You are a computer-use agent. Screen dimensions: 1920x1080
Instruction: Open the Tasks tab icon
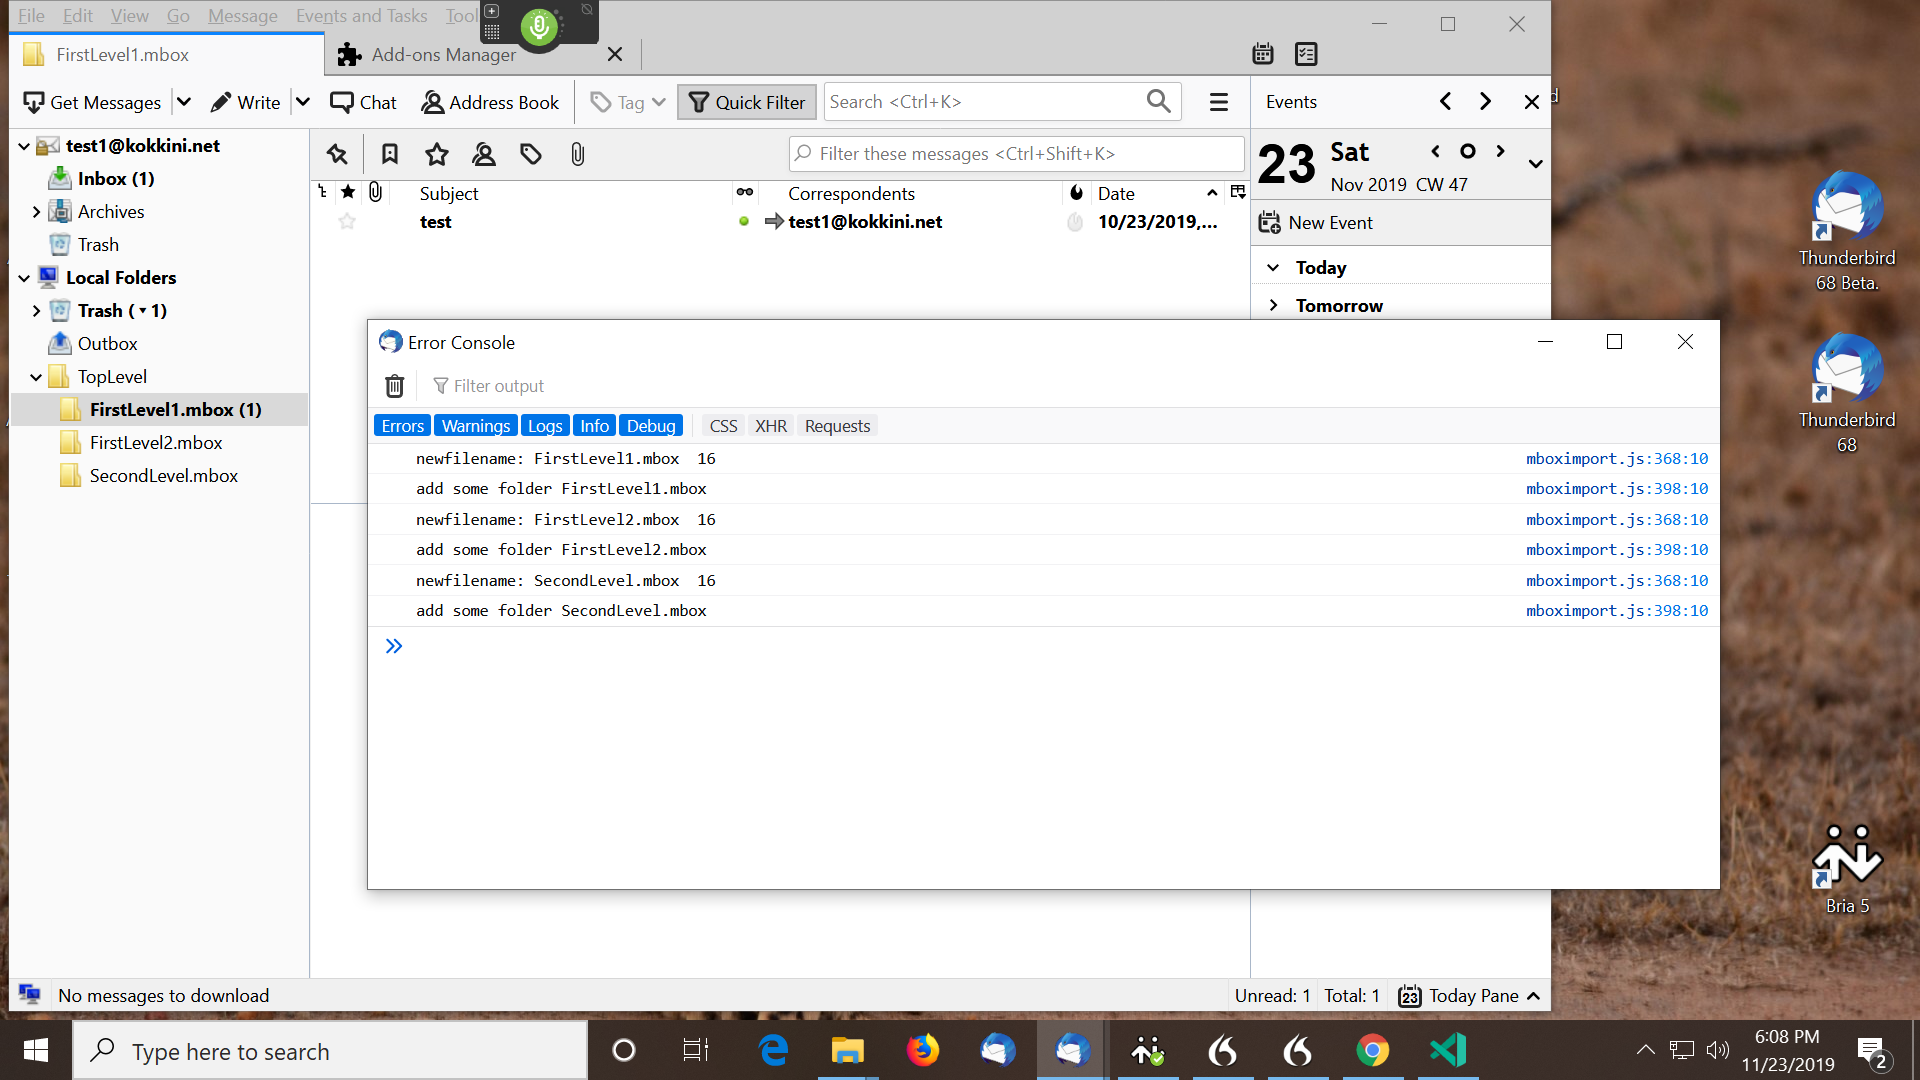(x=1306, y=53)
